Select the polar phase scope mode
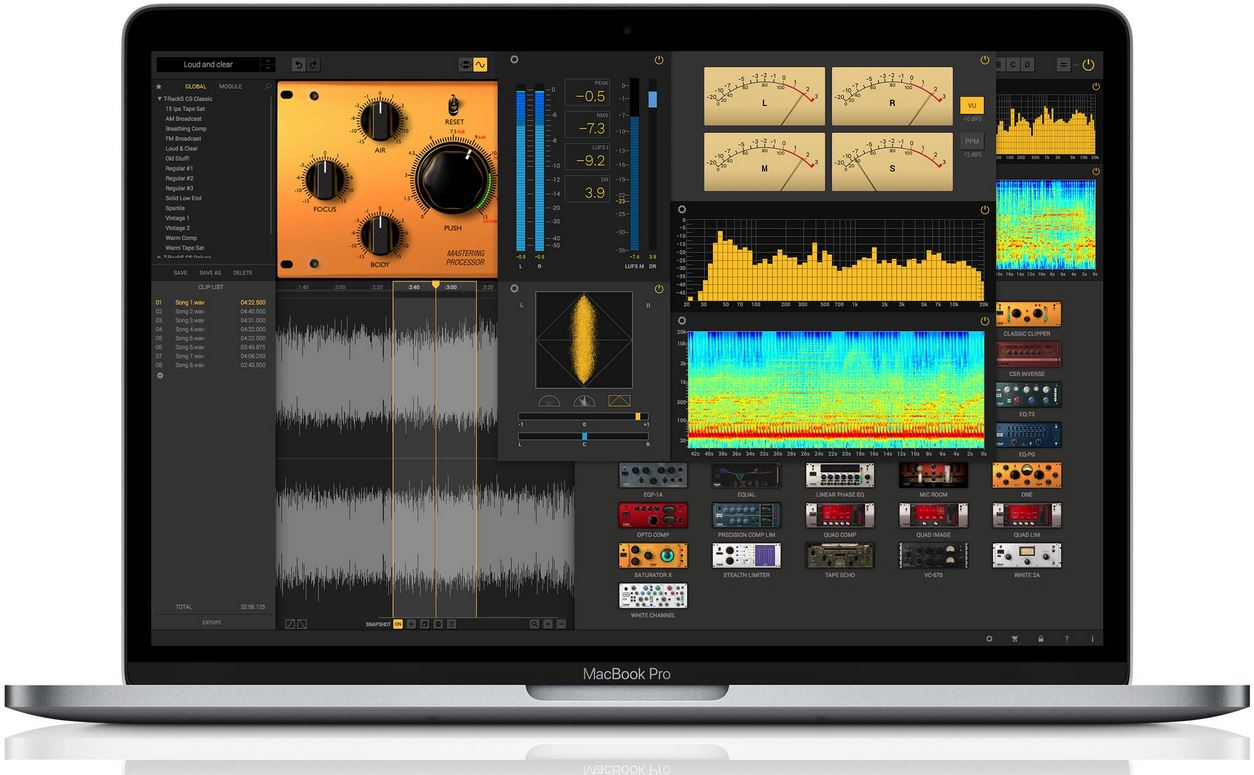The width and height of the screenshot is (1254, 775). point(584,401)
